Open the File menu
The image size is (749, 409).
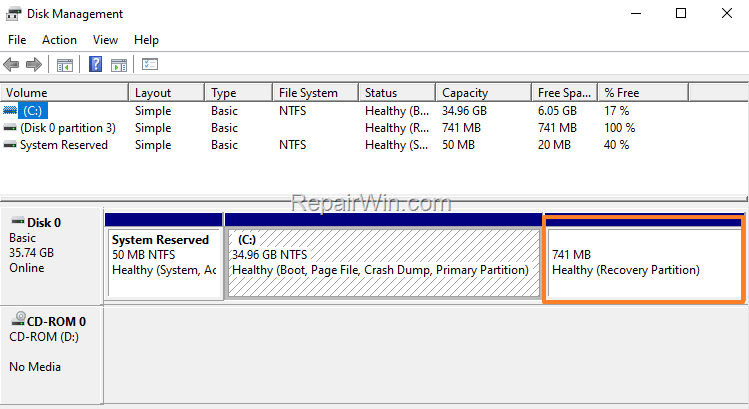pyautogui.click(x=17, y=40)
